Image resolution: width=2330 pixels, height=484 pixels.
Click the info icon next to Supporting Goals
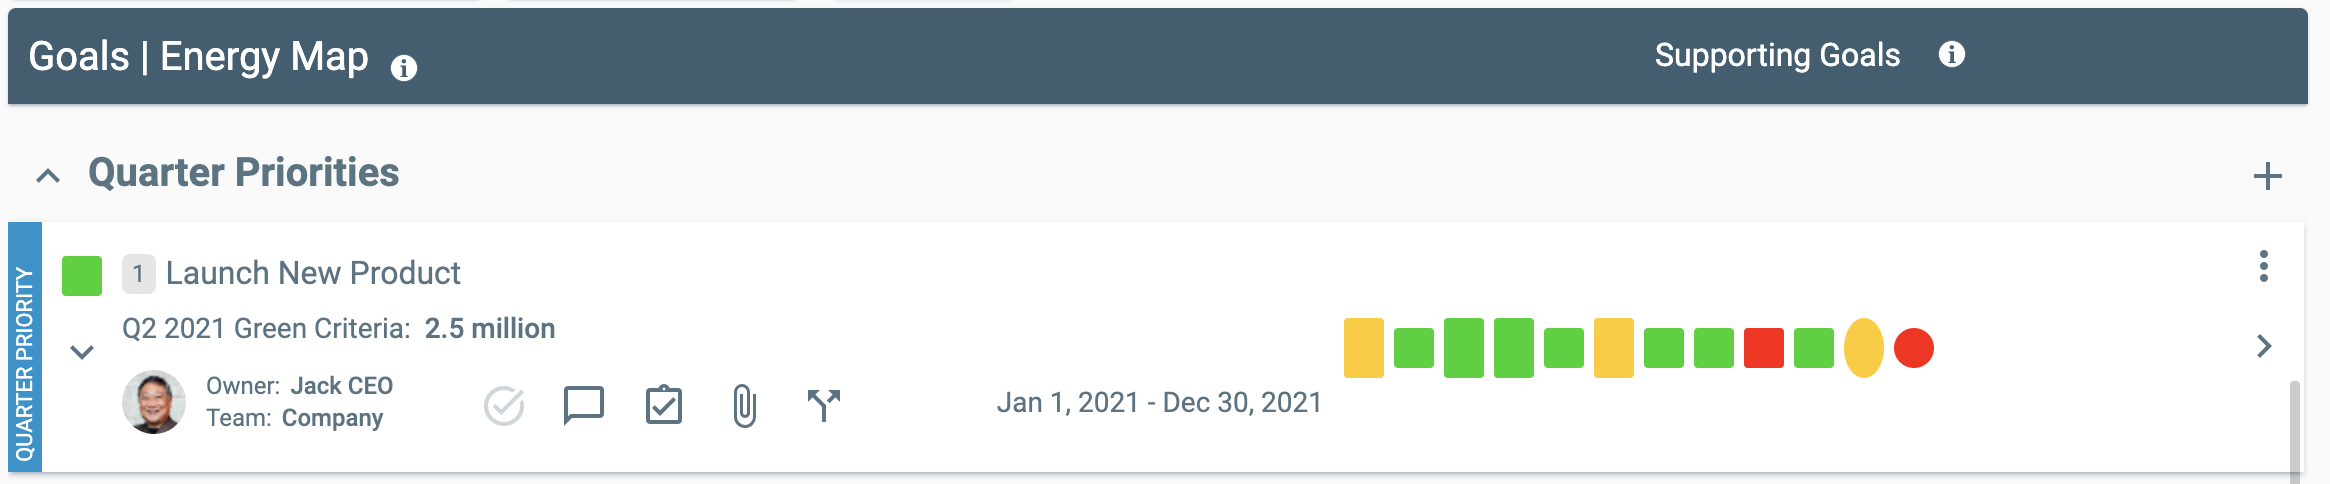coord(1951,54)
